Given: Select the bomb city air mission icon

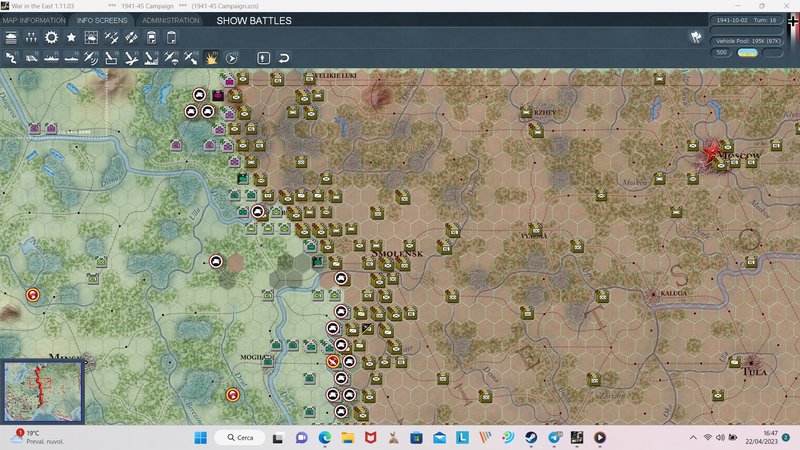Looking at the screenshot, I should click(152, 58).
